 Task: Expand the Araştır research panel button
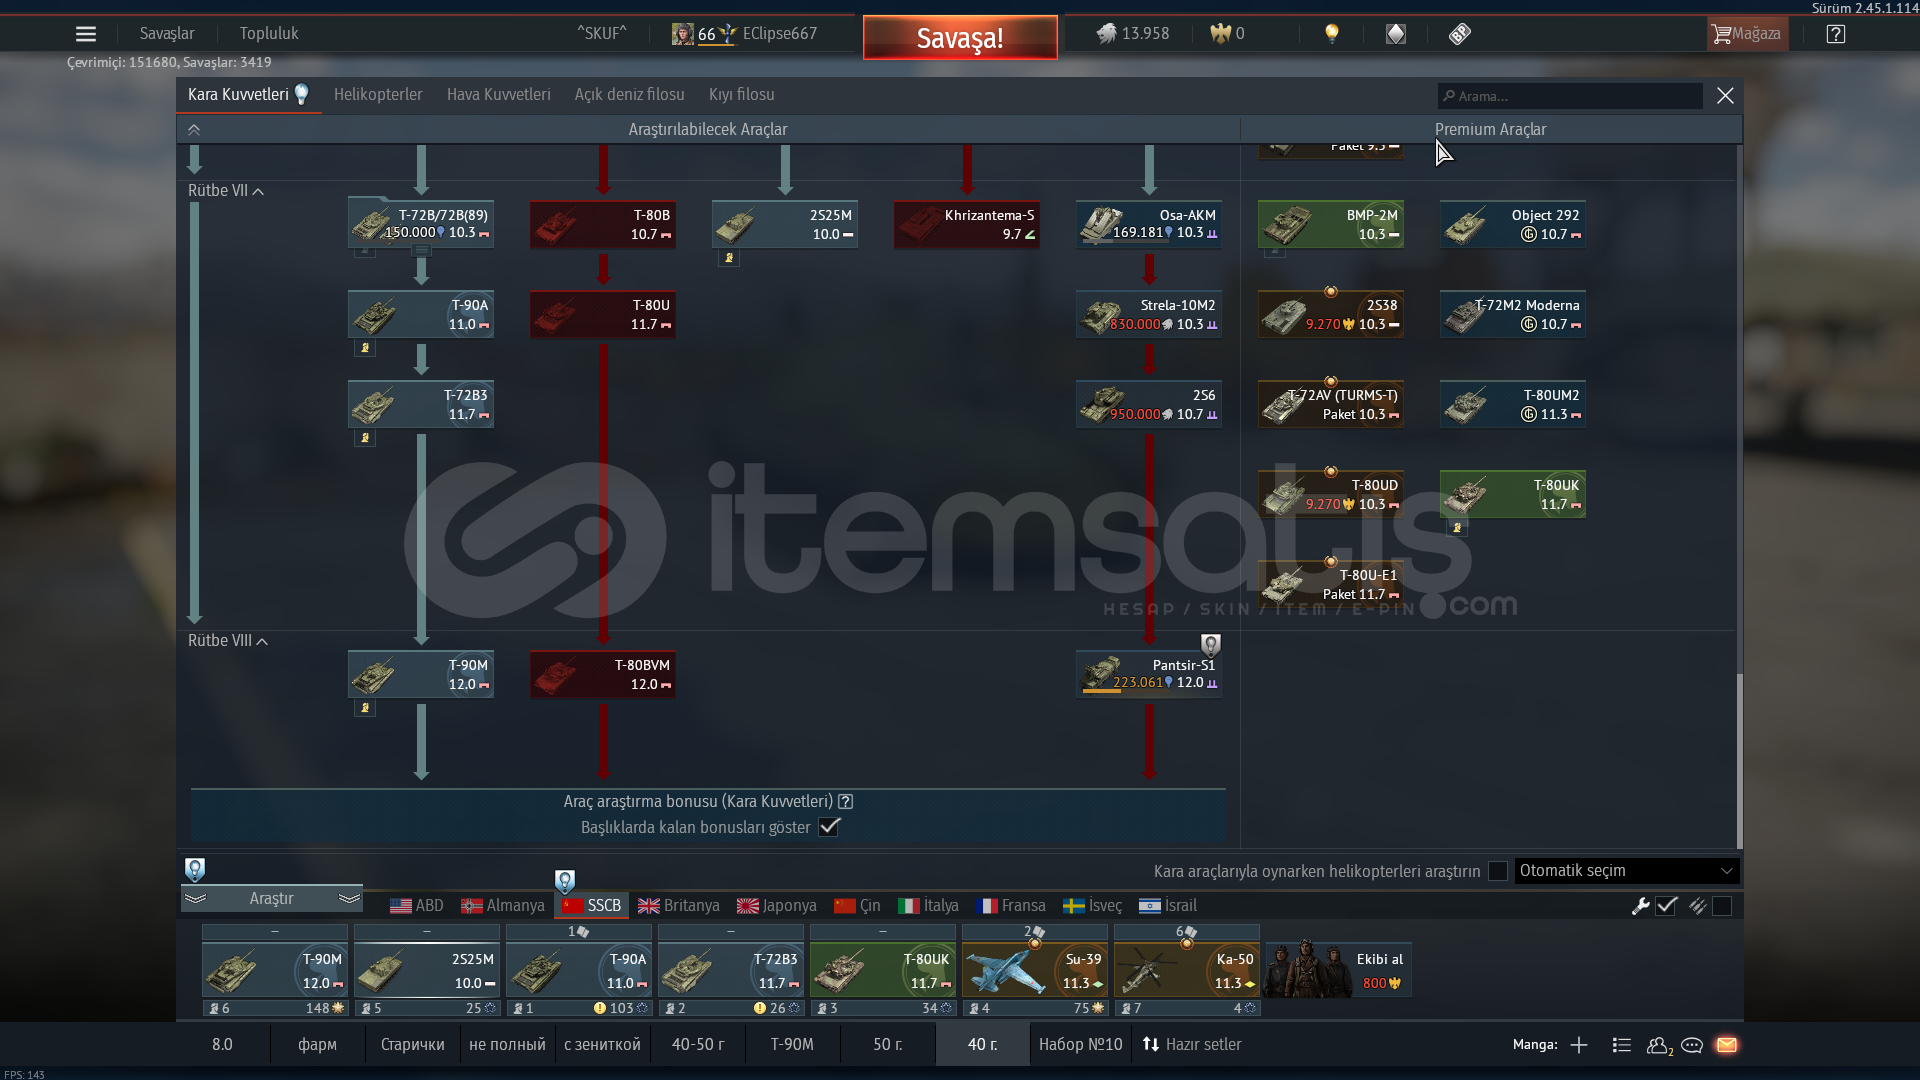[271, 898]
